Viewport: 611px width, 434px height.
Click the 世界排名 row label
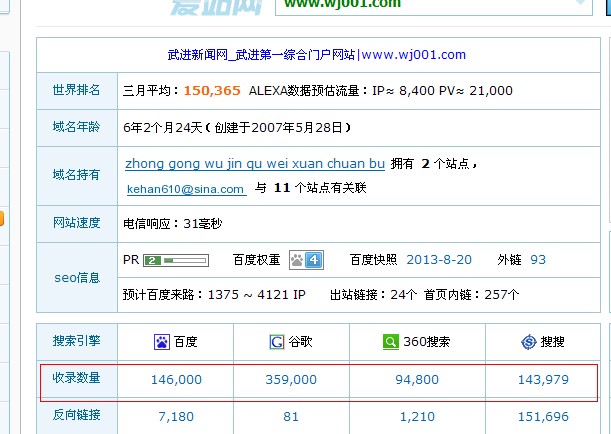[x=76, y=90]
